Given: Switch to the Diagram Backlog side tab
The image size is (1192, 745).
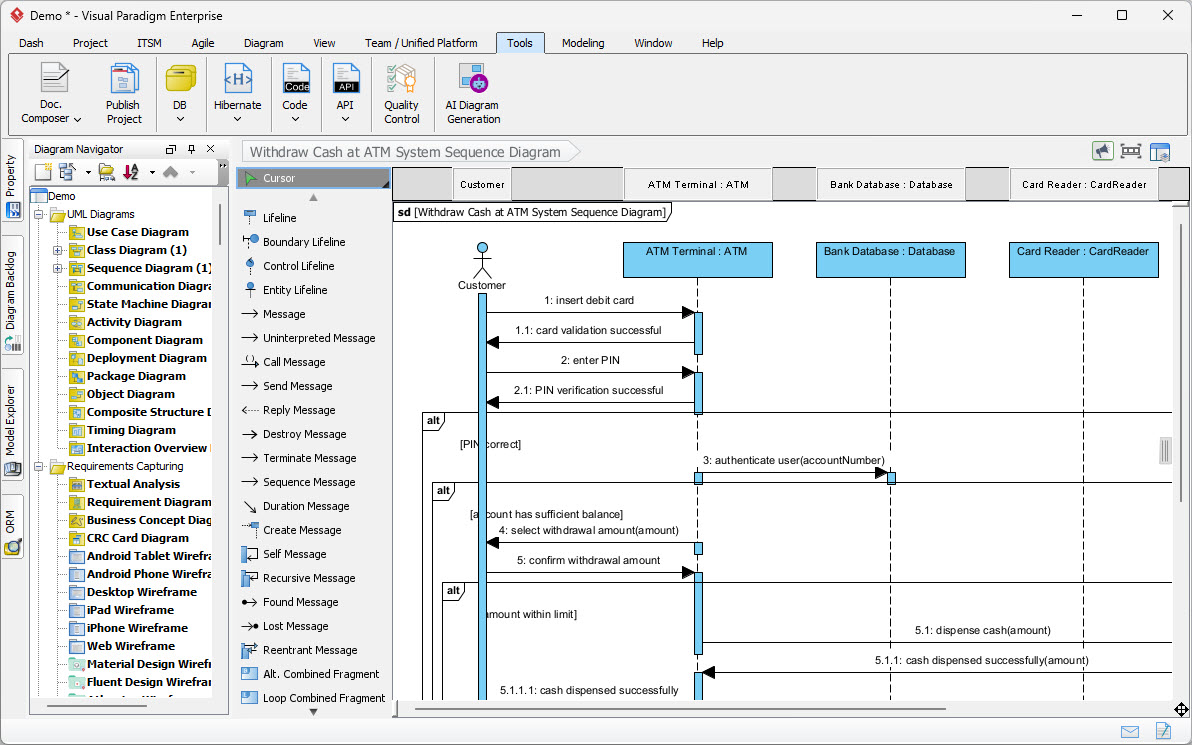Looking at the screenshot, I should click(x=13, y=295).
